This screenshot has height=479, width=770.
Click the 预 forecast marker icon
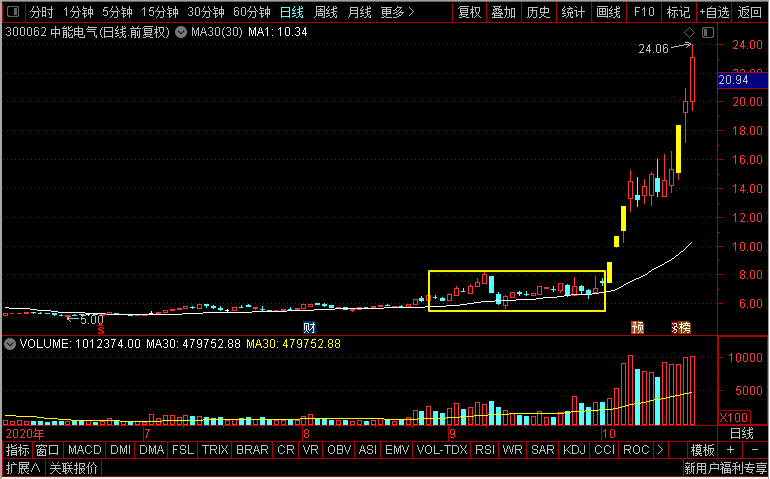pos(637,328)
